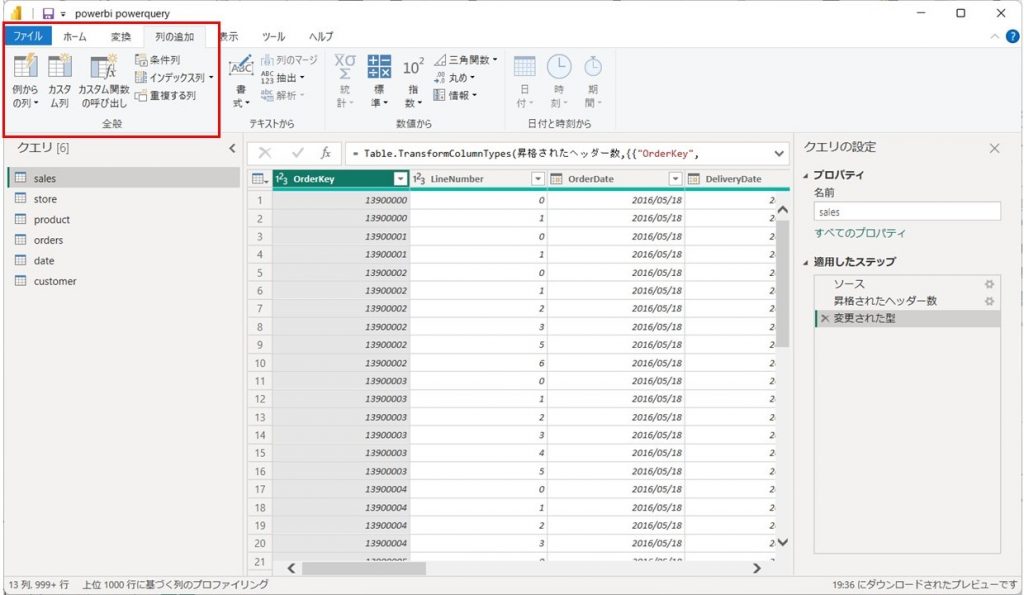Viewport: 1024px width, 595px height.
Task: Switch to the ホーム ribbon tab
Action: [77, 35]
